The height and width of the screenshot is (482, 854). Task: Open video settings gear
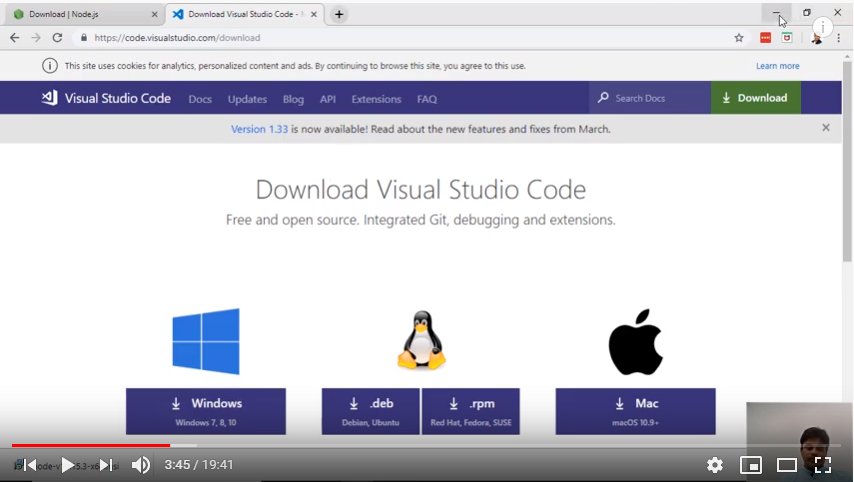click(714, 465)
